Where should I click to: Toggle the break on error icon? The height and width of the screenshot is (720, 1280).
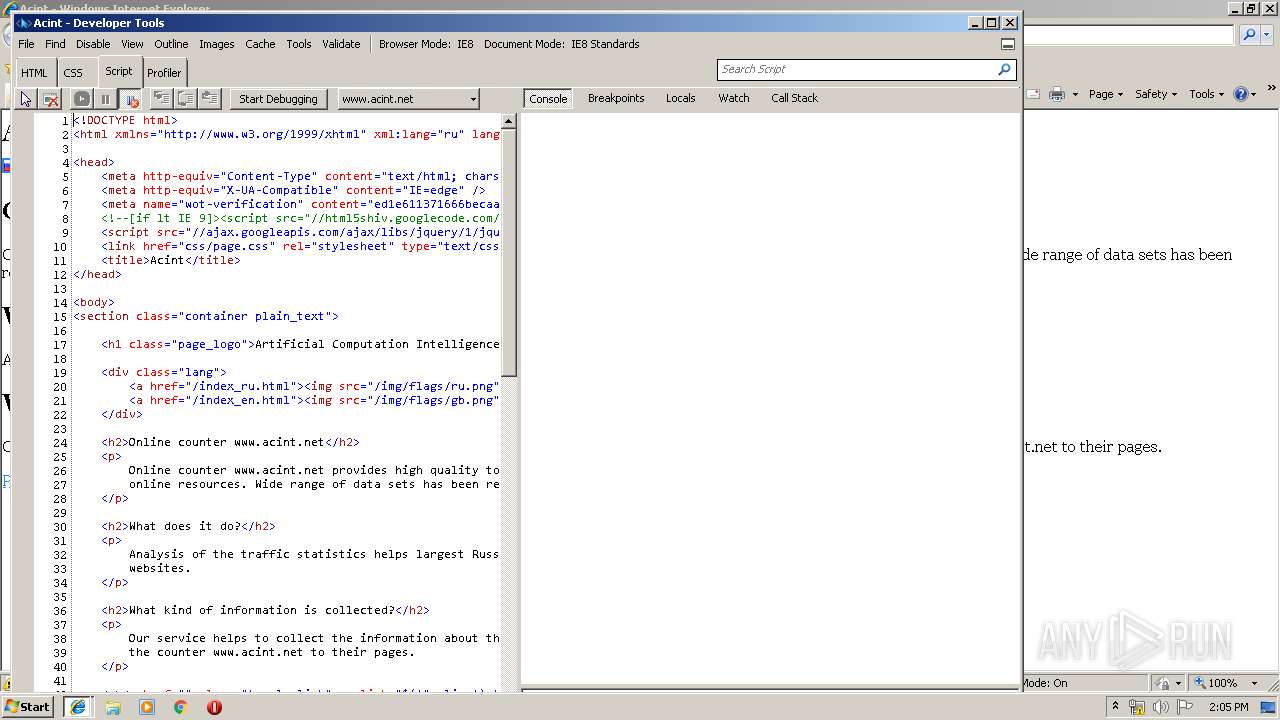(x=130, y=99)
